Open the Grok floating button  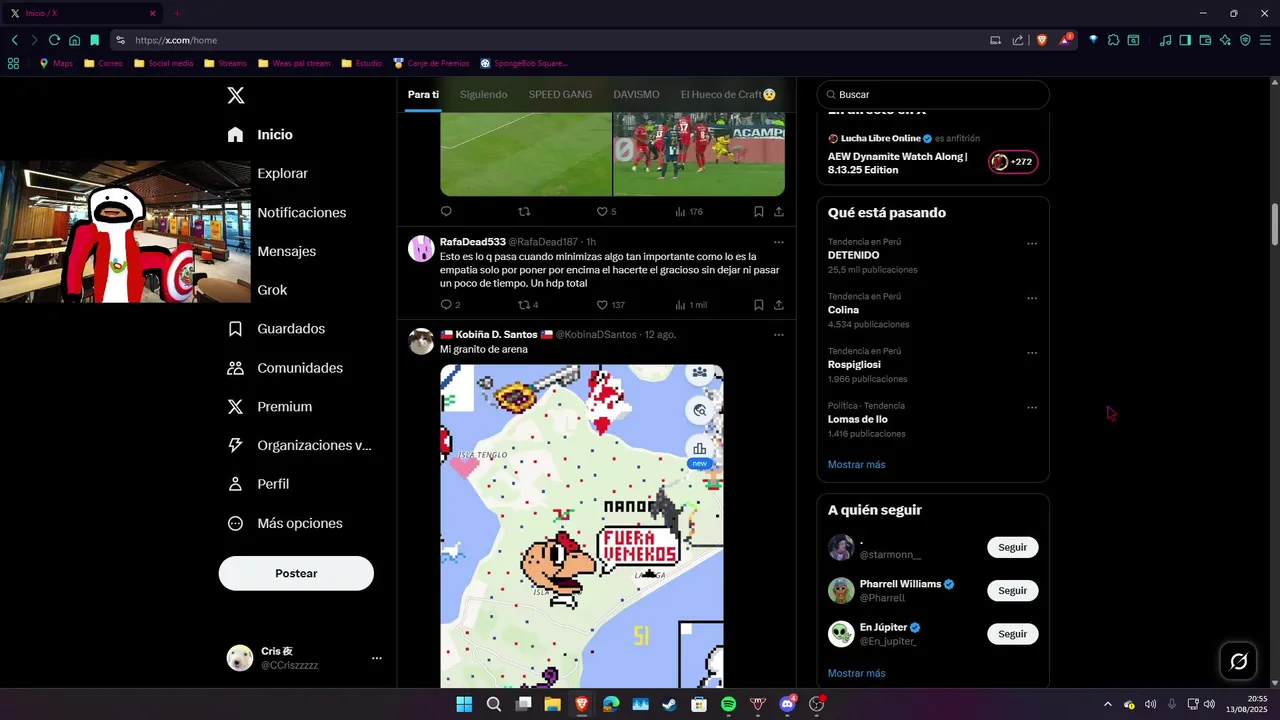pos(1238,661)
